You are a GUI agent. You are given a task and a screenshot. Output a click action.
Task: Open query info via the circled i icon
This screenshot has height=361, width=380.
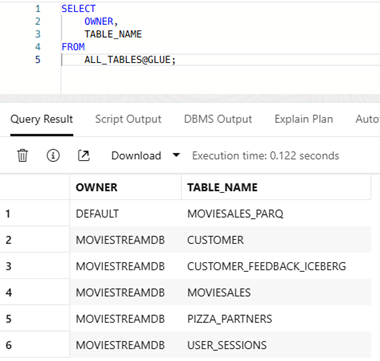click(53, 155)
